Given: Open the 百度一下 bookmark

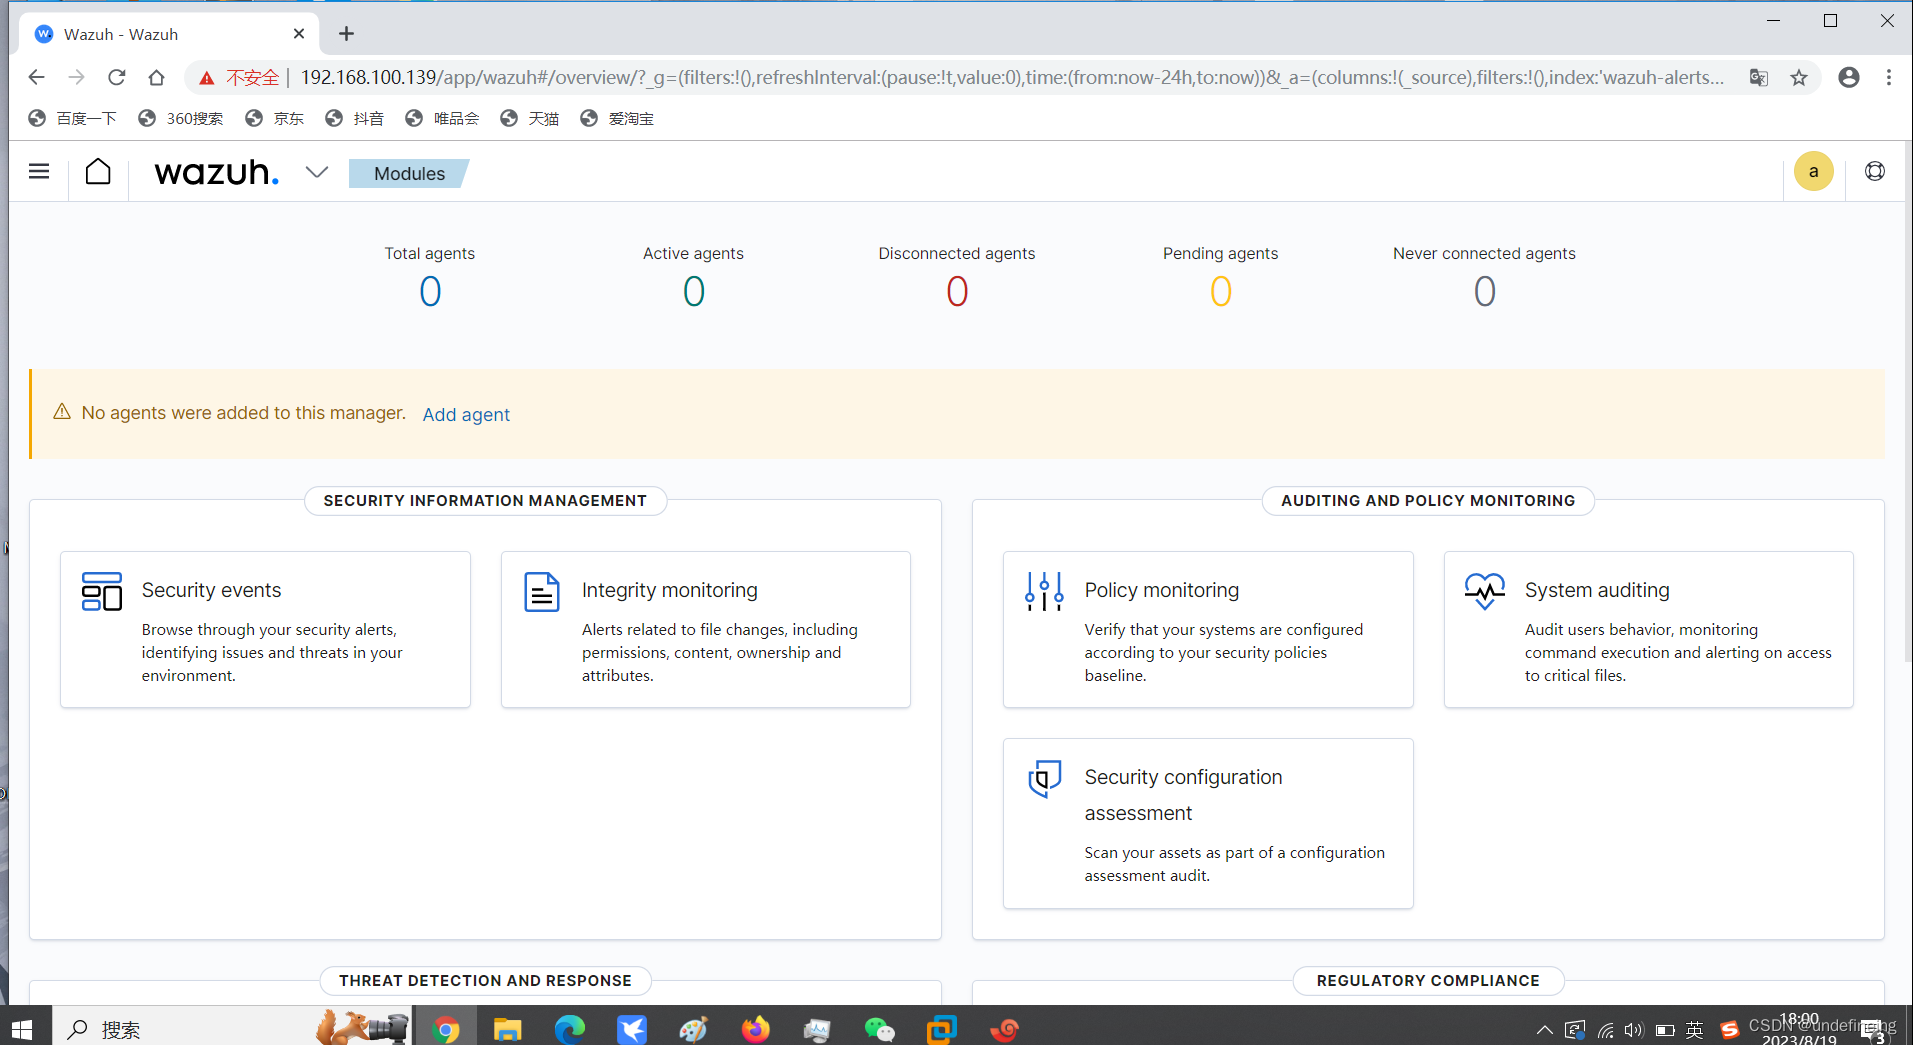Looking at the screenshot, I should (72, 118).
